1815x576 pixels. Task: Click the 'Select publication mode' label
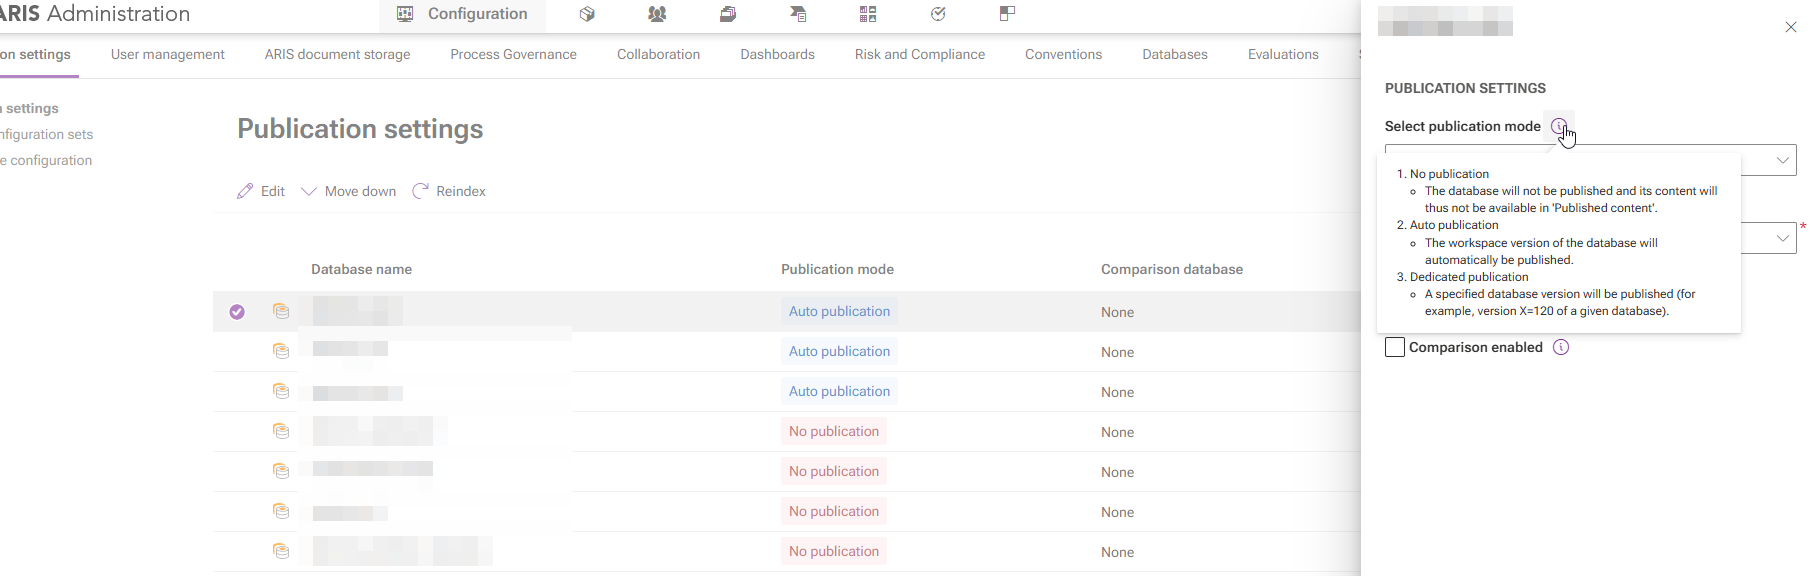tap(1462, 126)
